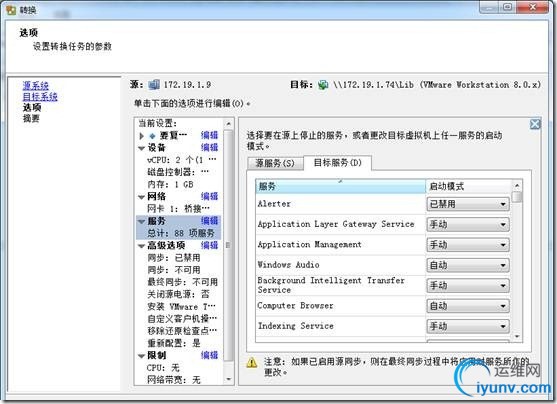This screenshot has height=404, width=557.
Task: Click the 最终同步: 不可用 entry
Action: click(182, 282)
